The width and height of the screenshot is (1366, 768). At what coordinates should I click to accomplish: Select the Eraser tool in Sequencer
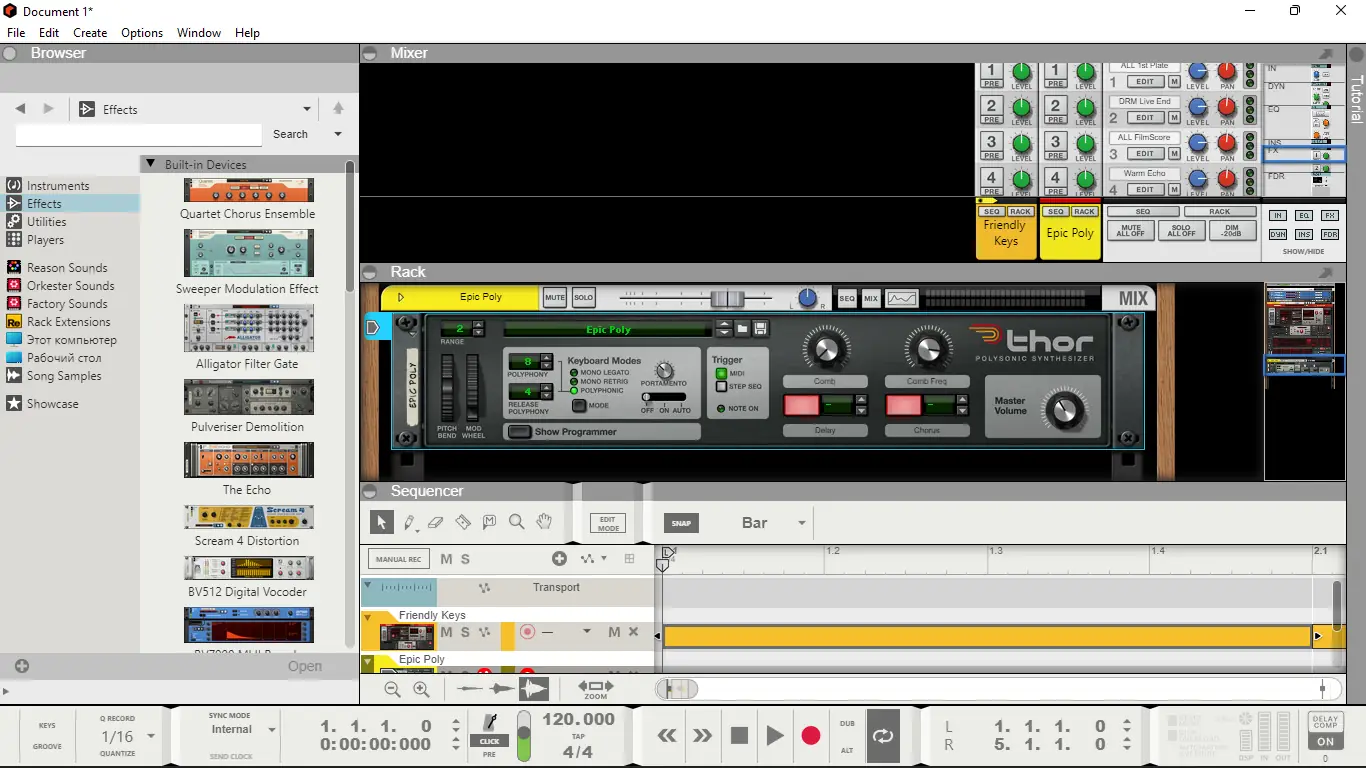click(436, 522)
